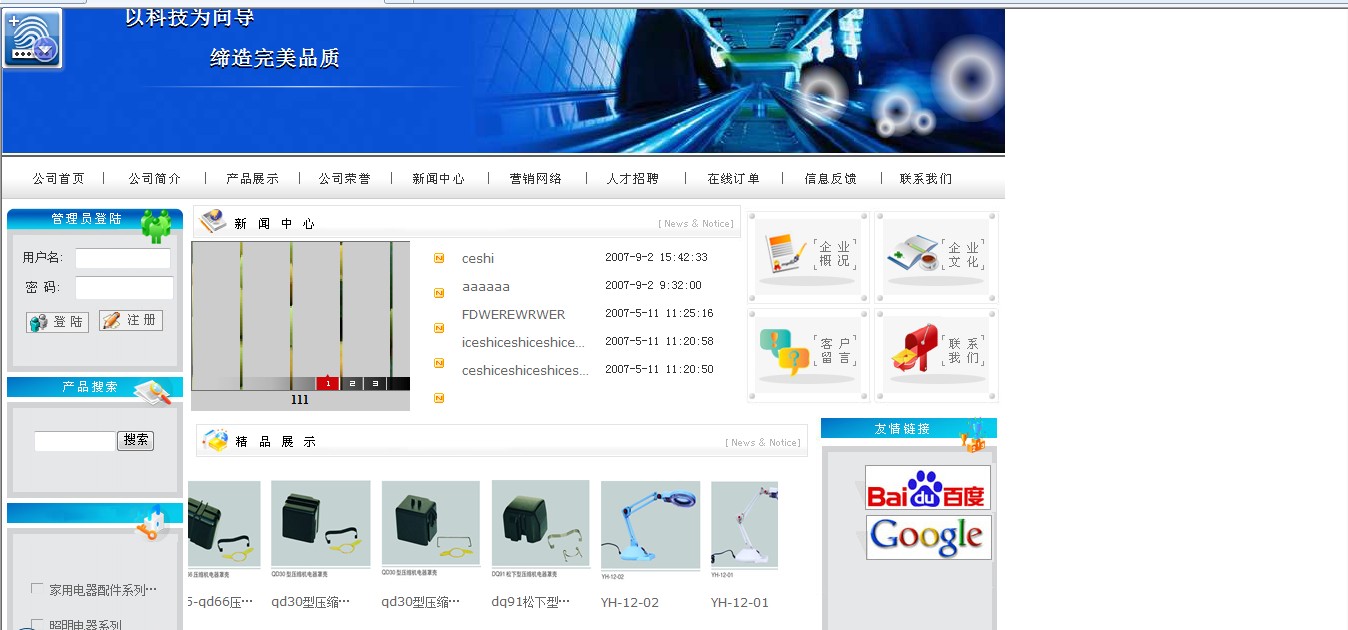Click the 联系我们 red mailbox icon
This screenshot has height=630, width=1348.
click(x=936, y=355)
